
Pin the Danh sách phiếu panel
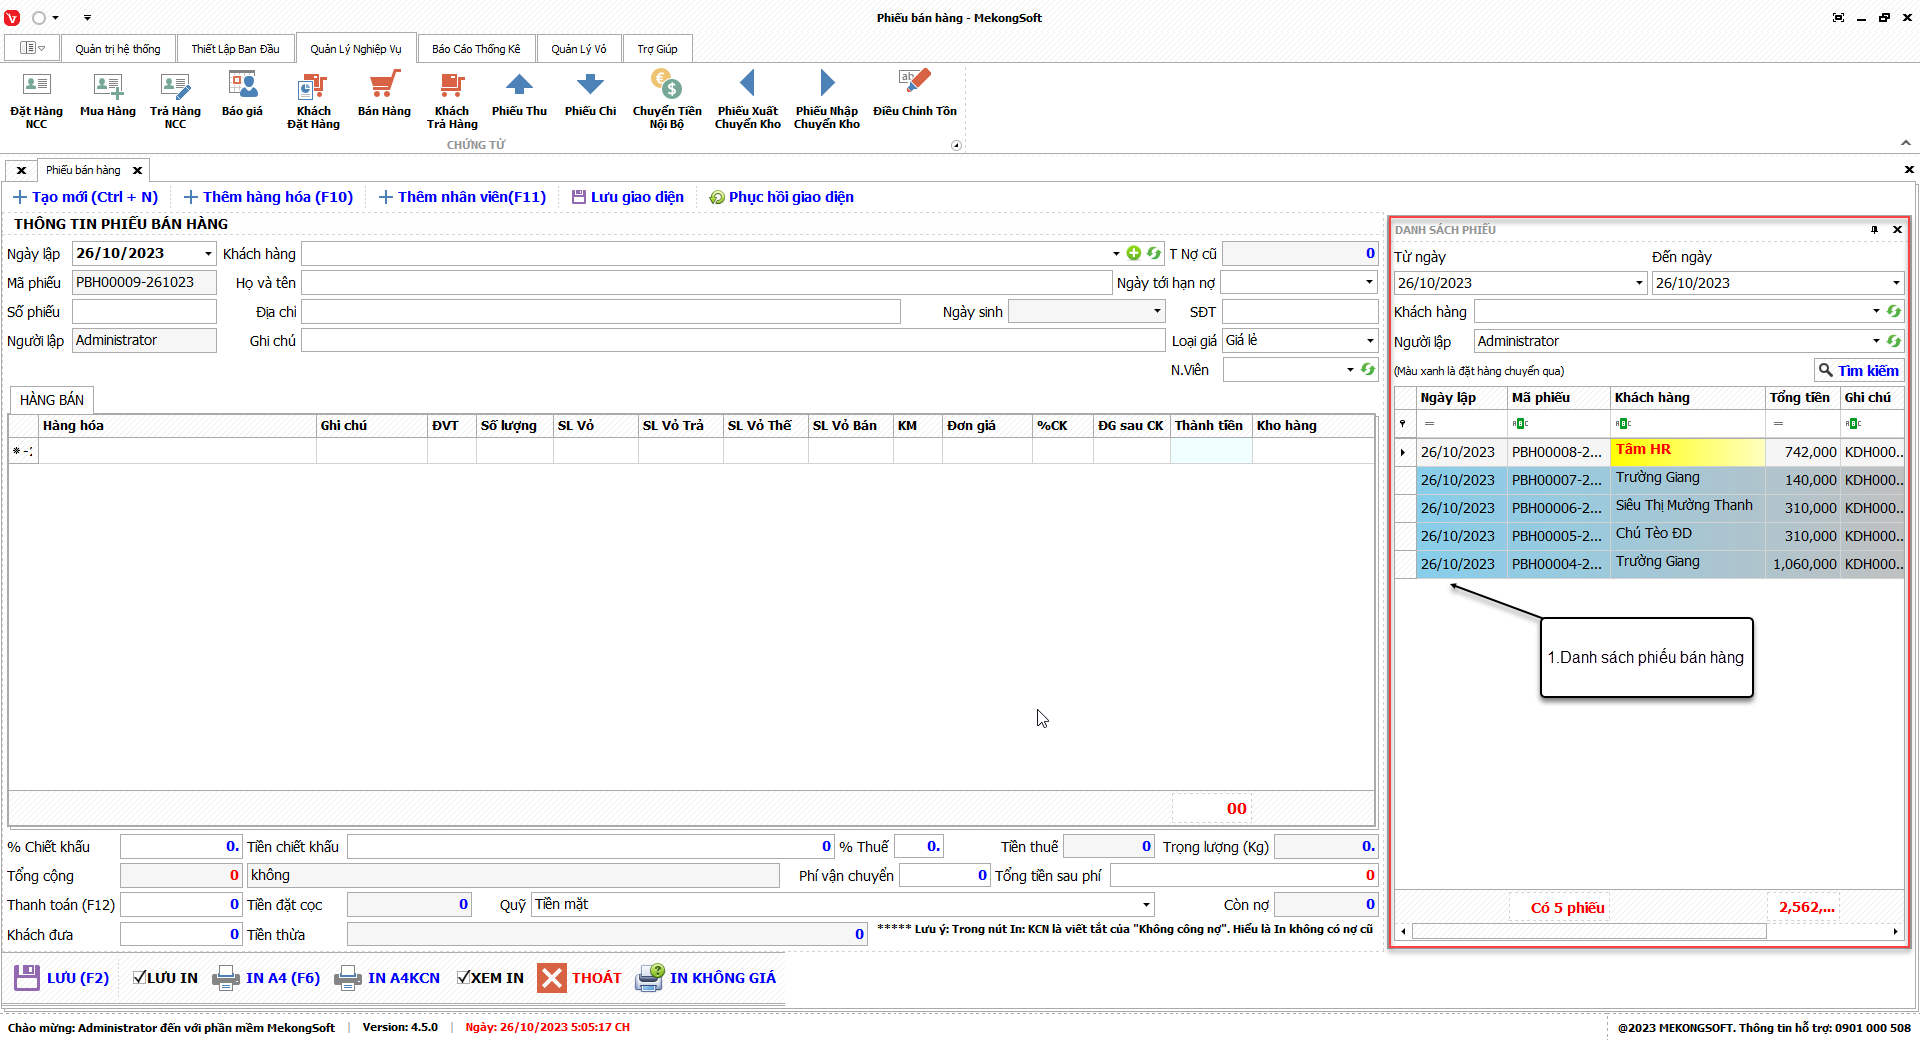coord(1874,230)
